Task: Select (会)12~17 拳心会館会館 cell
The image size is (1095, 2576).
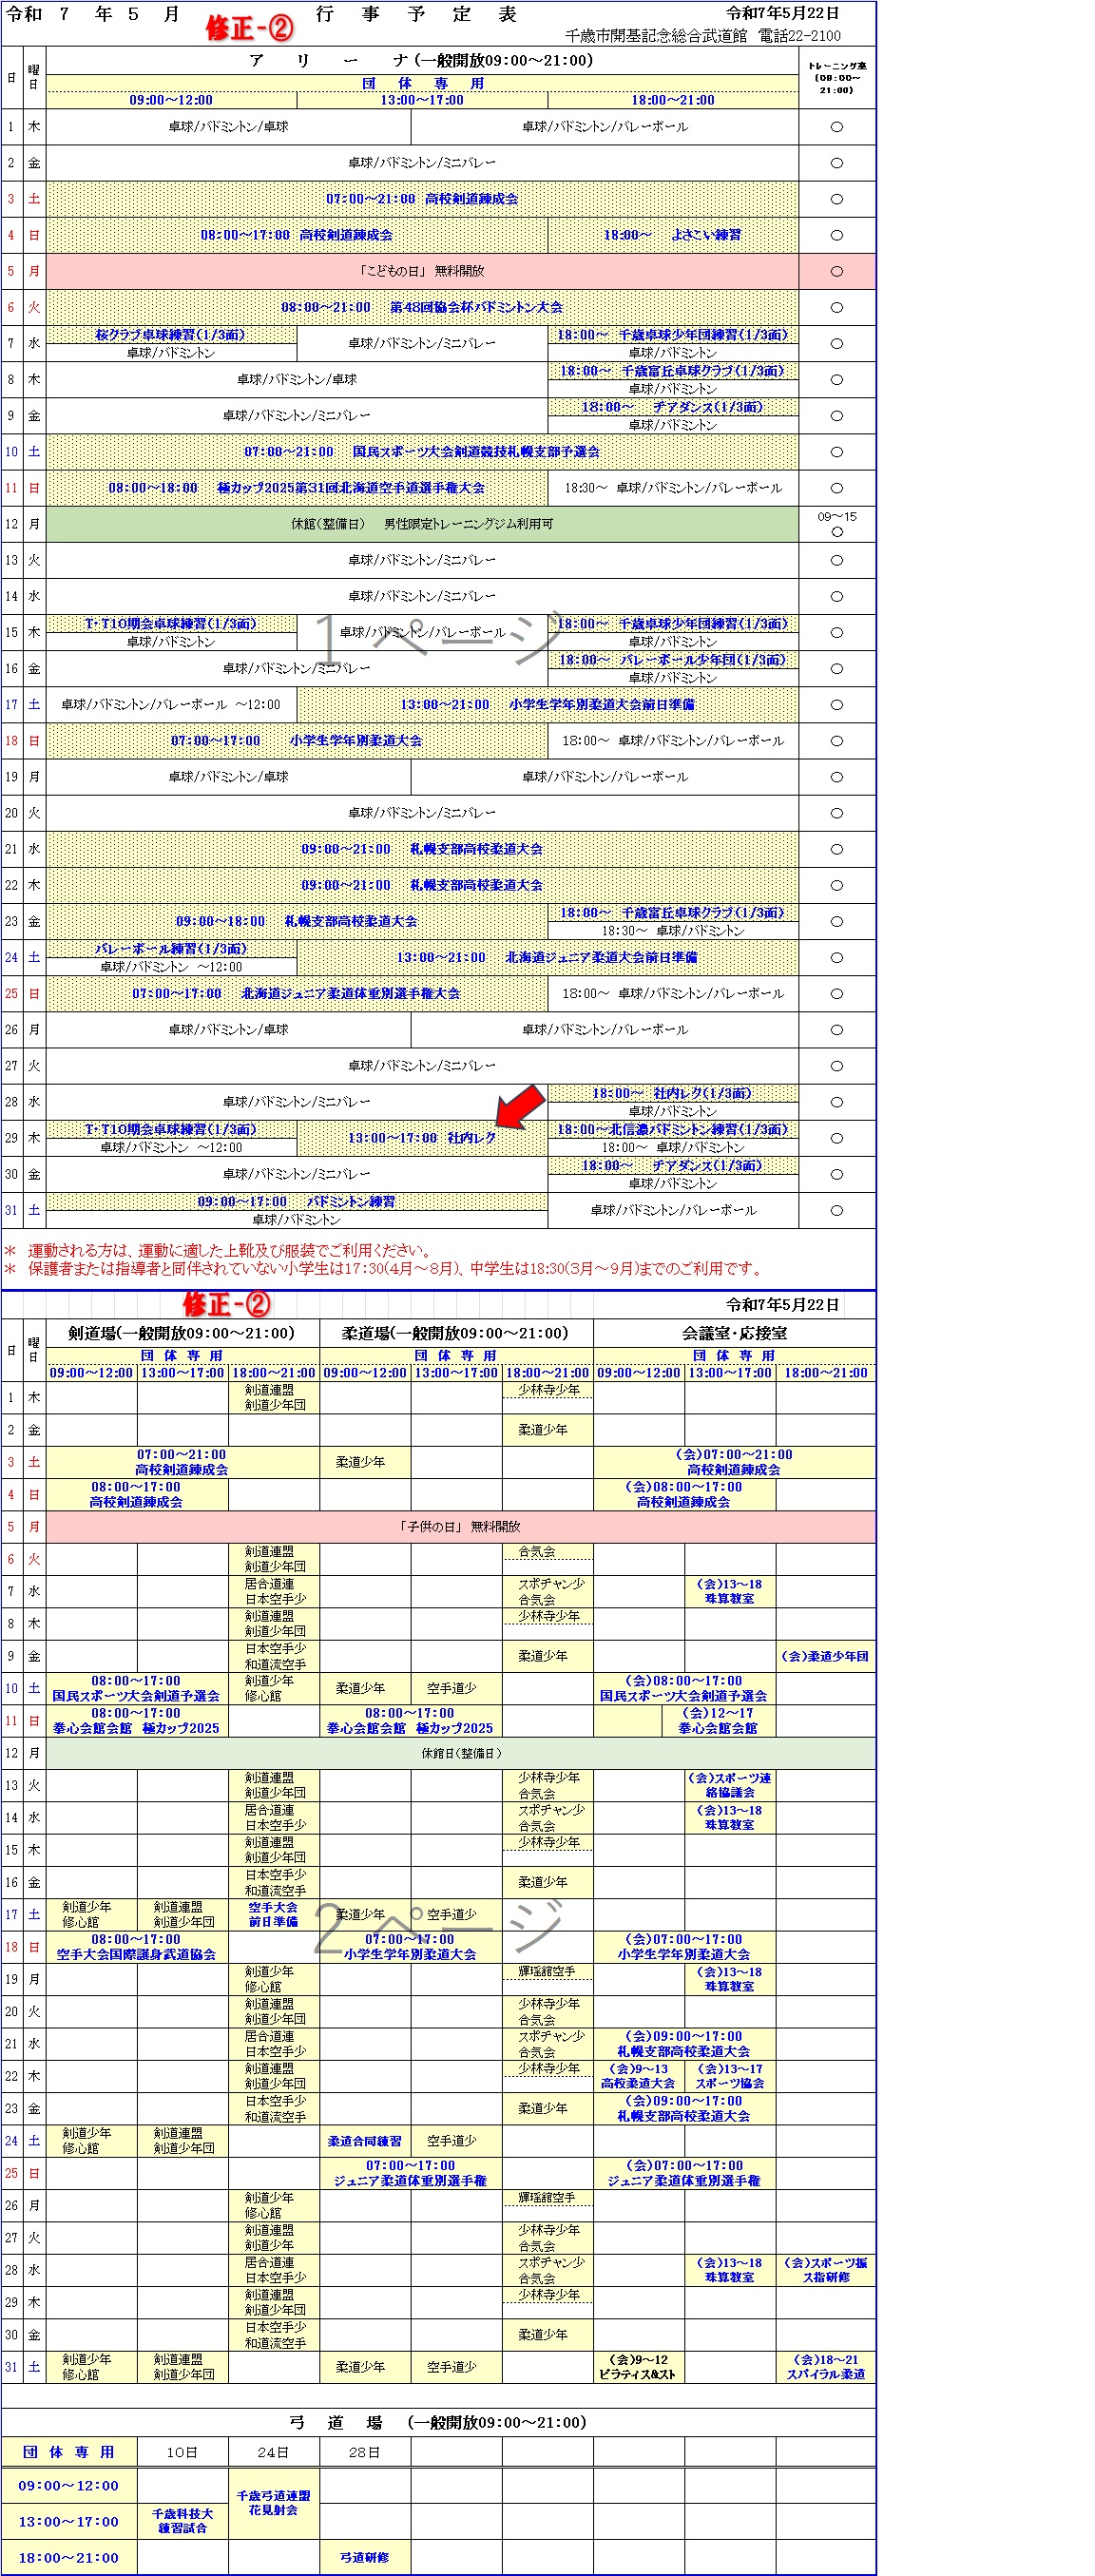Action: point(718,1721)
